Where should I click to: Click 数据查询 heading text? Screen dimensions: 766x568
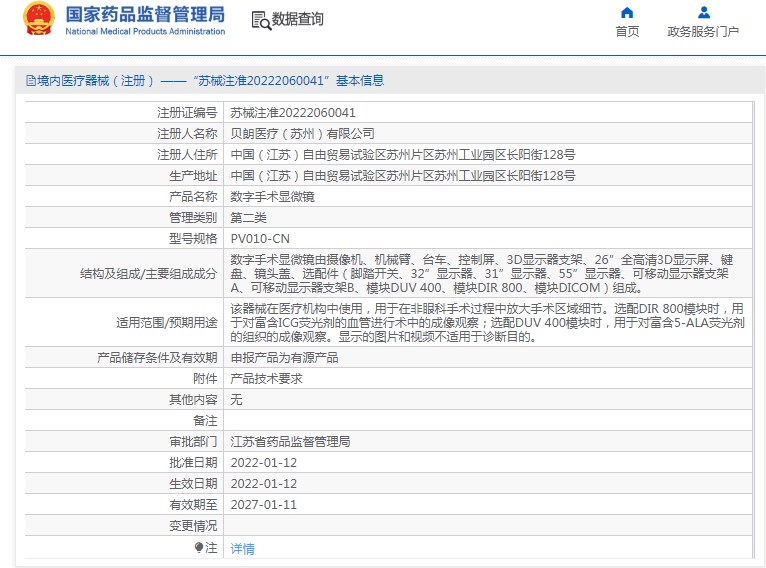pos(298,19)
